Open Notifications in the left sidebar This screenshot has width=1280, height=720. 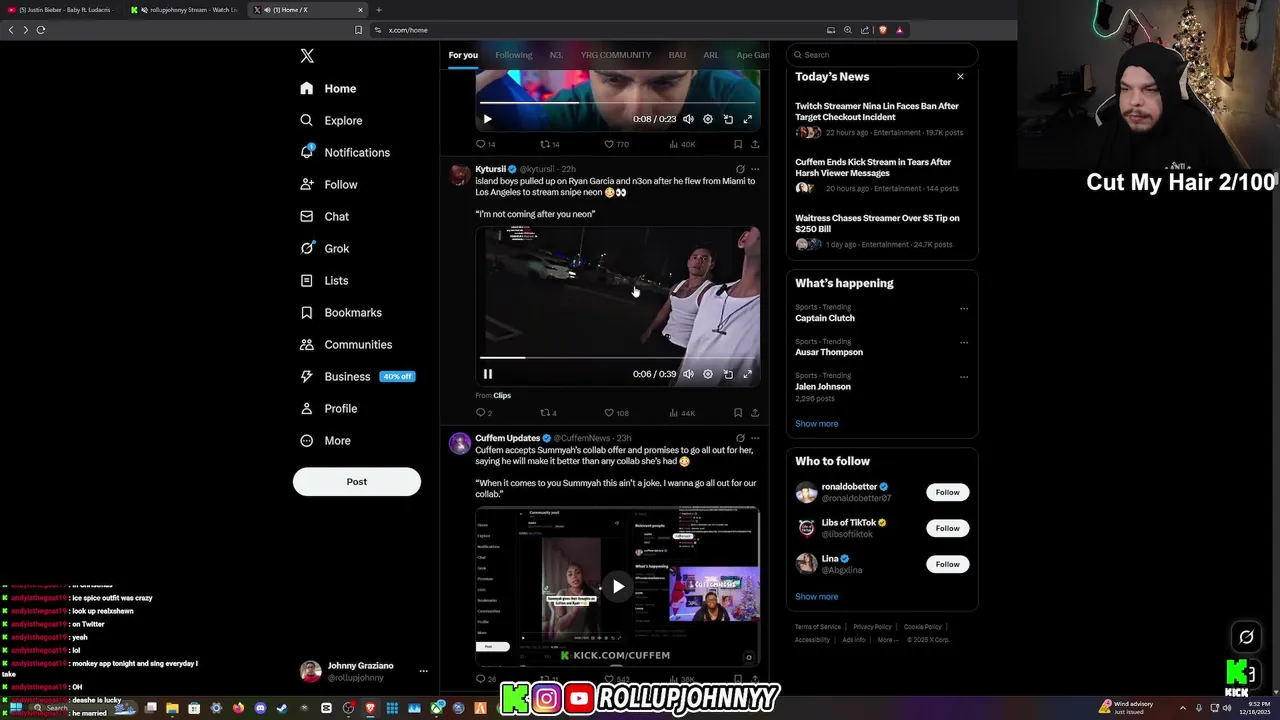tap(345, 152)
